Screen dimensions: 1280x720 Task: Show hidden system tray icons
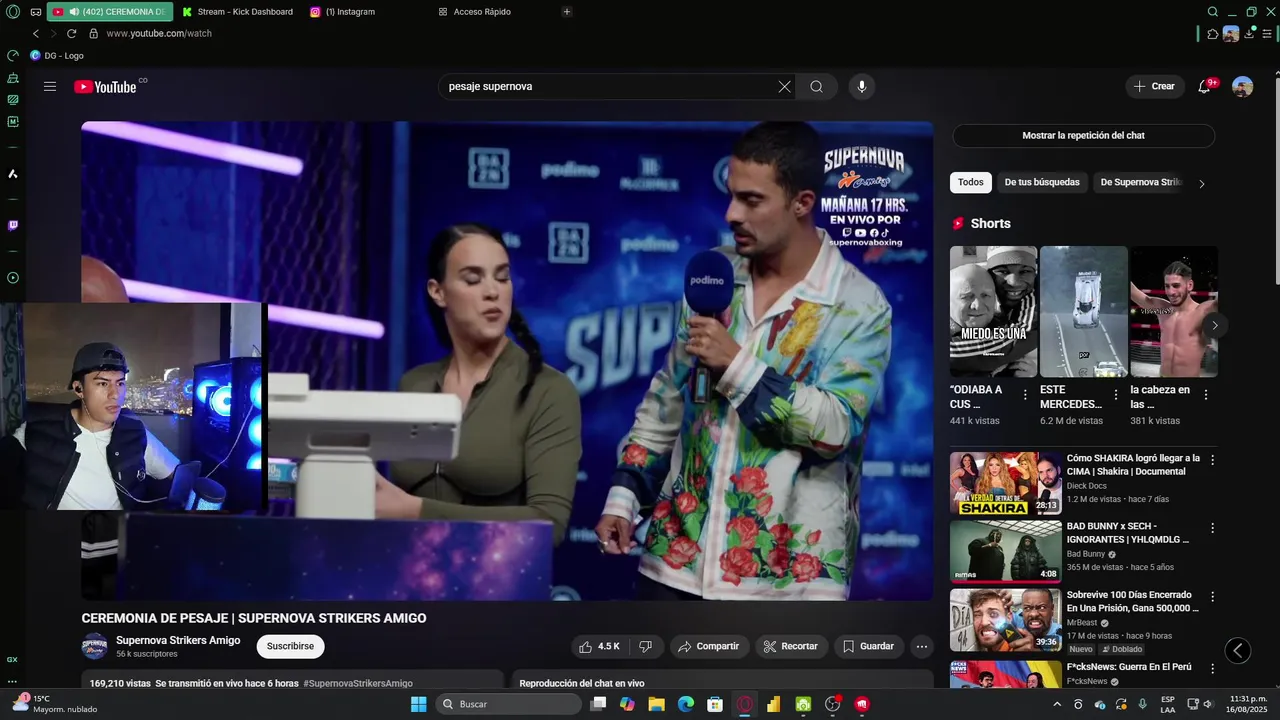point(1057,704)
